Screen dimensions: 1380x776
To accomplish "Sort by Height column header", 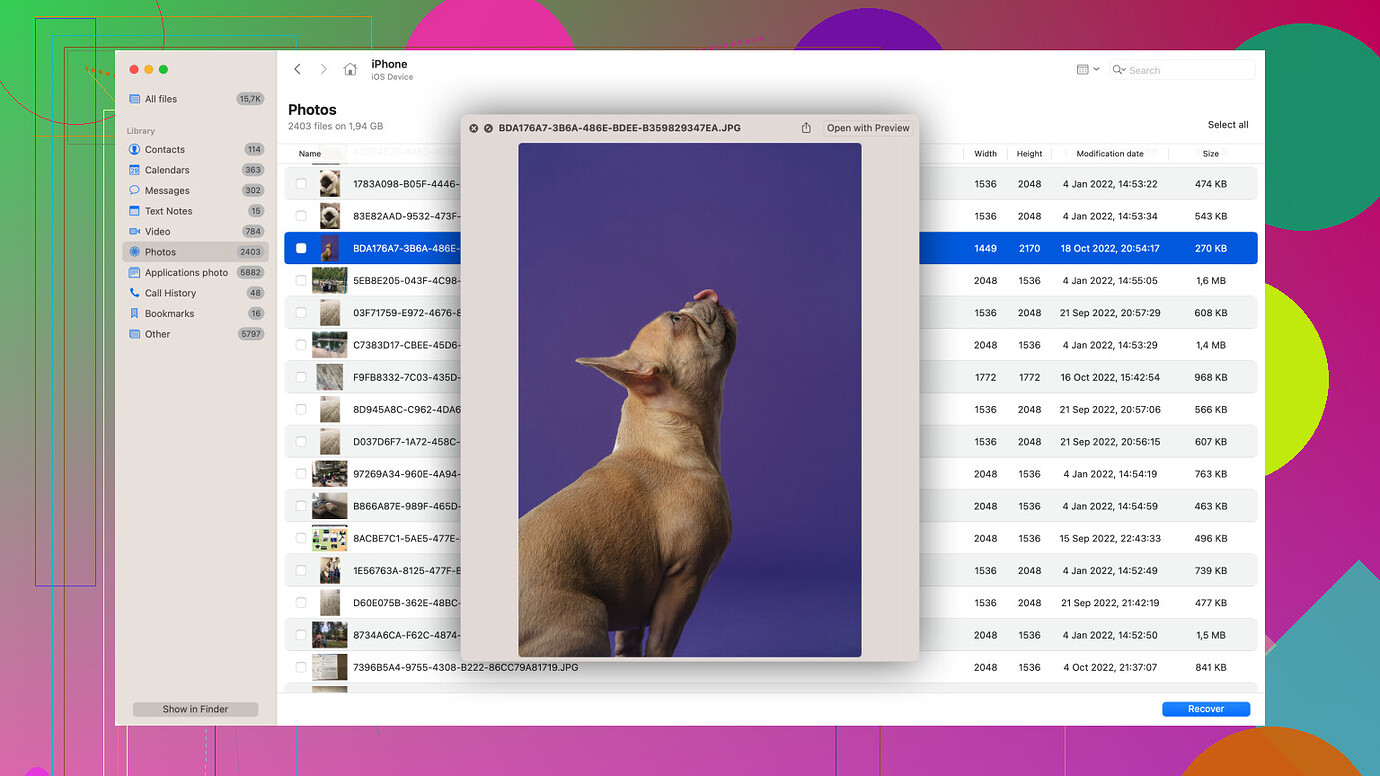I will 1030,154.
